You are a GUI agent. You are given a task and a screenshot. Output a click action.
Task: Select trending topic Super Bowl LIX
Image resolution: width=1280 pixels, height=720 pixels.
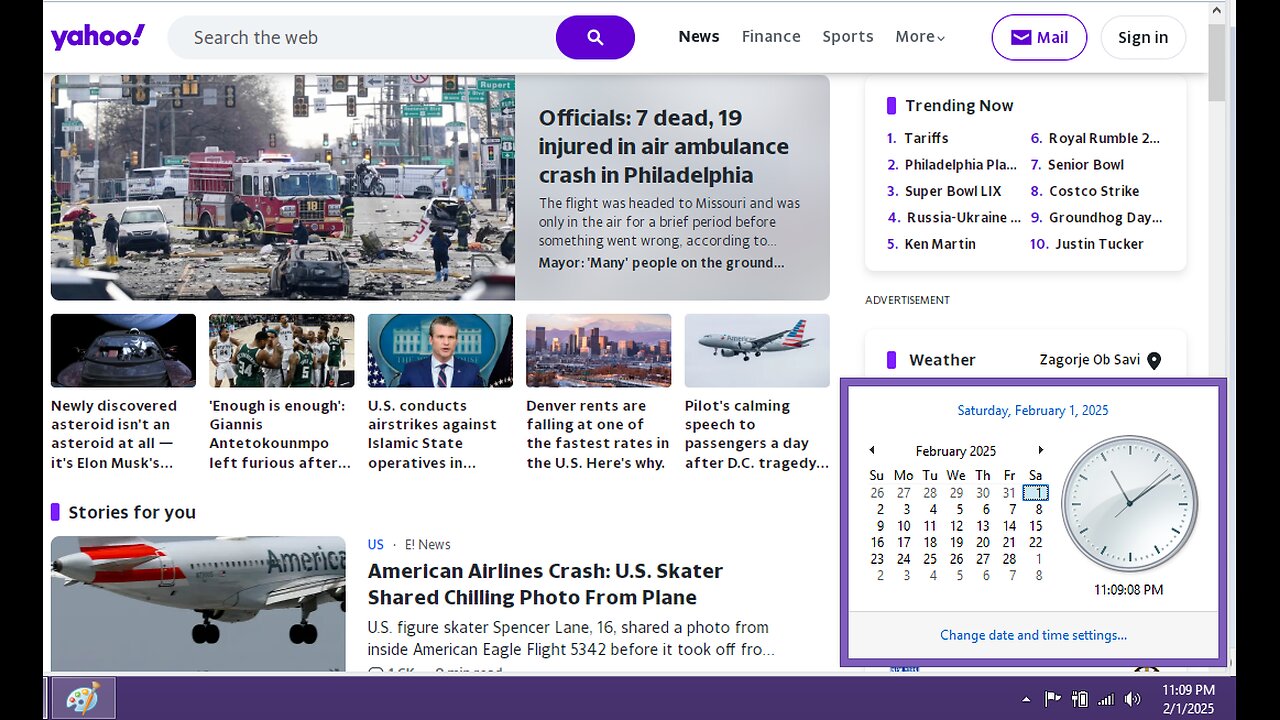[953, 191]
